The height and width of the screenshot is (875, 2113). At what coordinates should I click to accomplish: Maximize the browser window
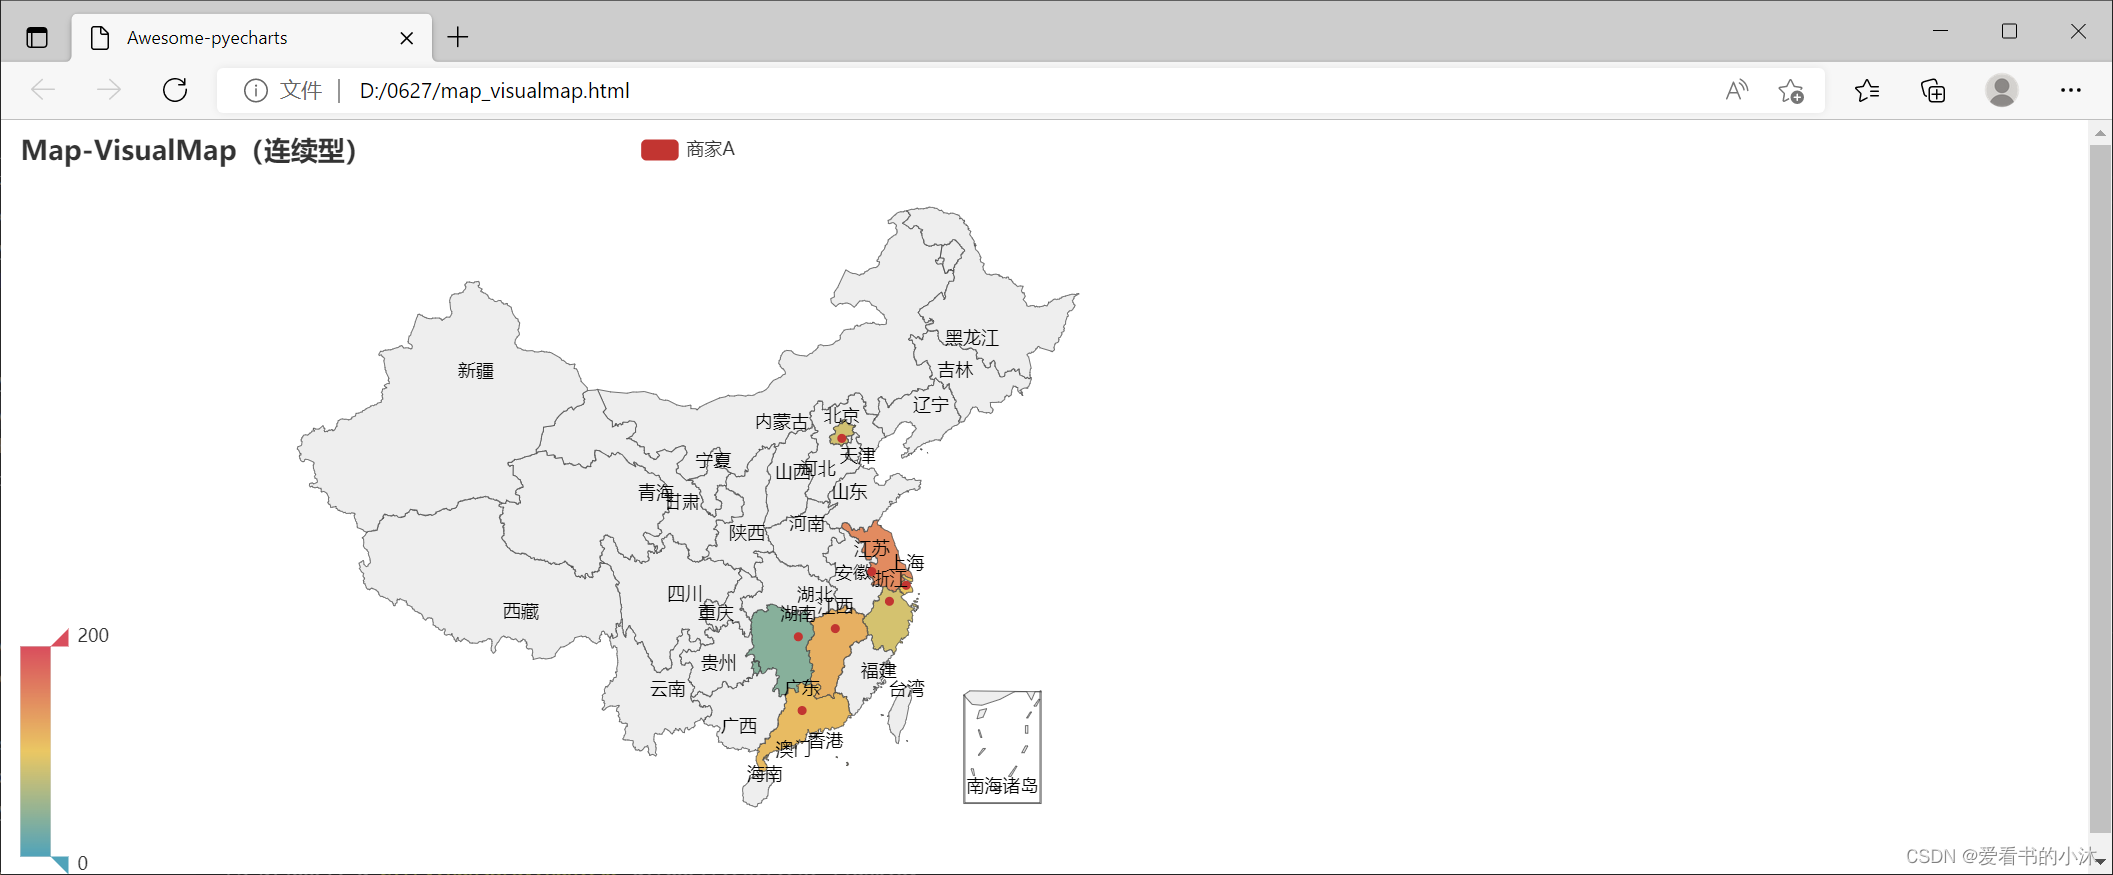pyautogui.click(x=2009, y=31)
